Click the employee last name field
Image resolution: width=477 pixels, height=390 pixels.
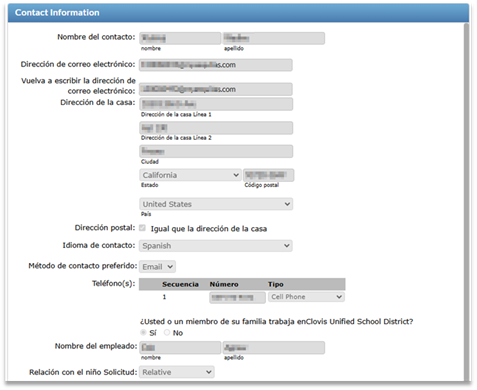pos(273,347)
